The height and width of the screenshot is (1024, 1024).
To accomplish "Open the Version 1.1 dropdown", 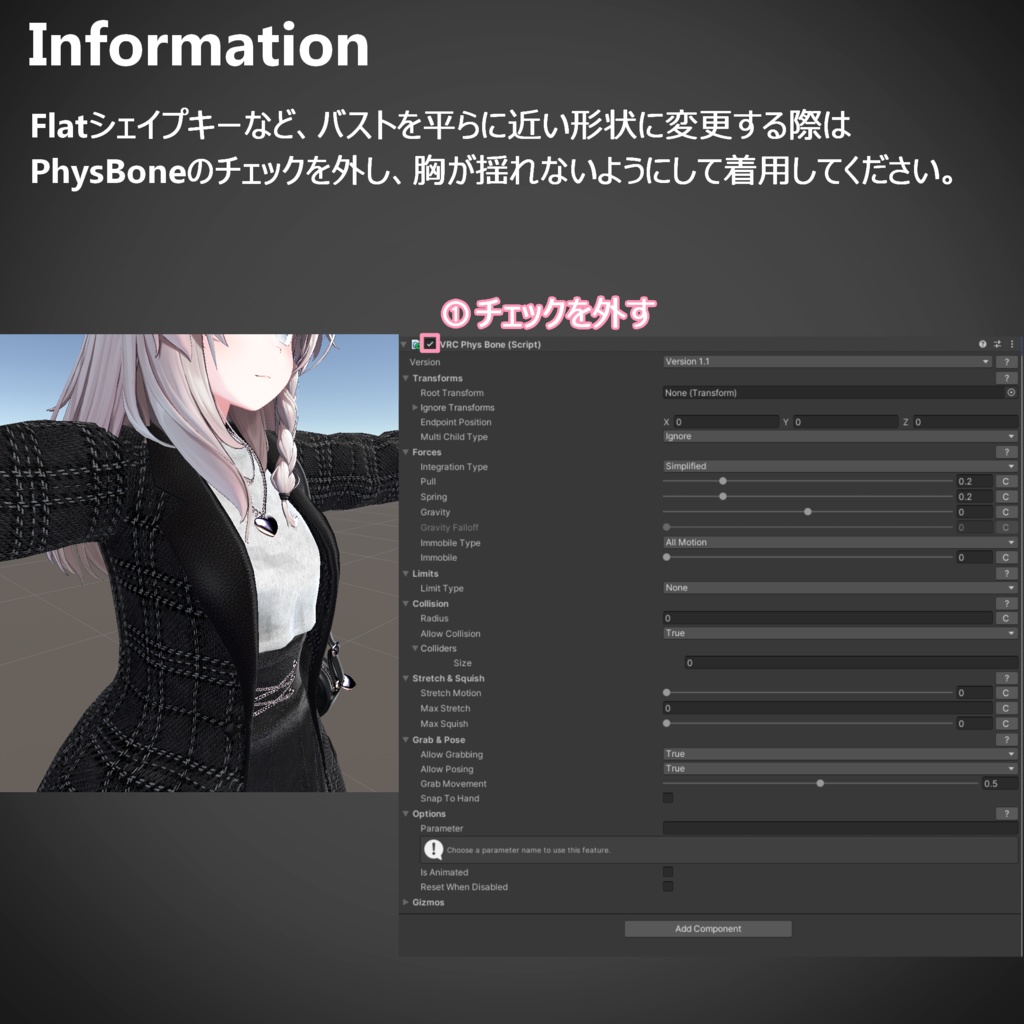I will (827, 362).
